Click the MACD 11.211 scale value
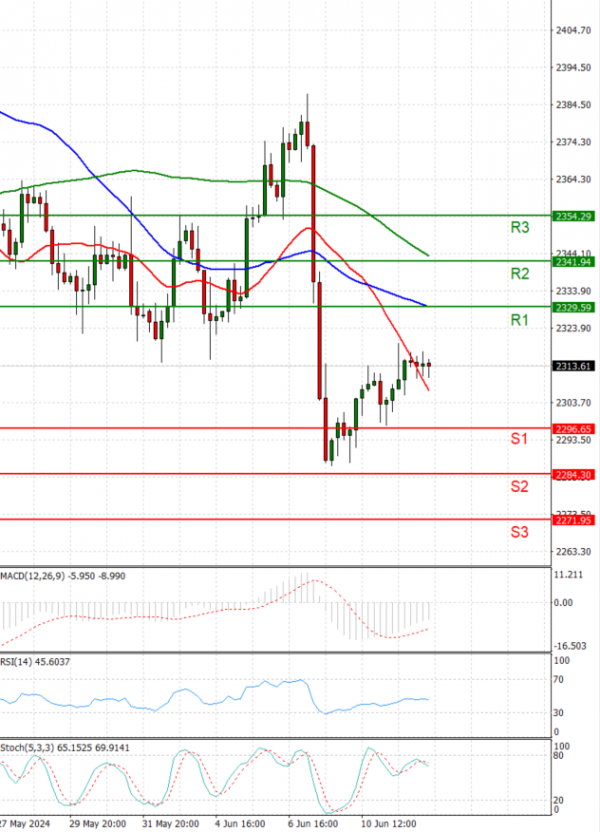Screen dimensions: 600x832 point(568,575)
